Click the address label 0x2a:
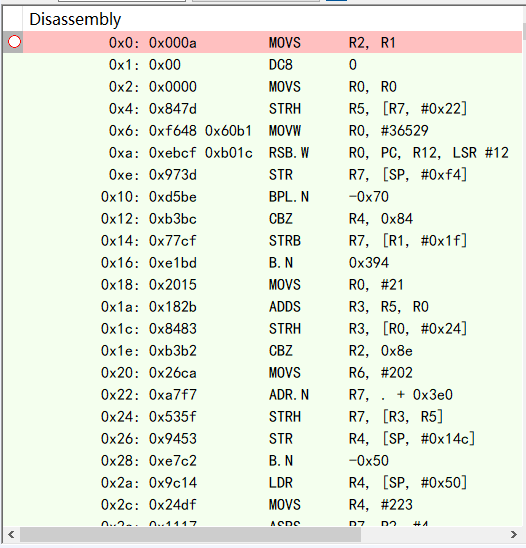The width and height of the screenshot is (526, 548). (120, 483)
